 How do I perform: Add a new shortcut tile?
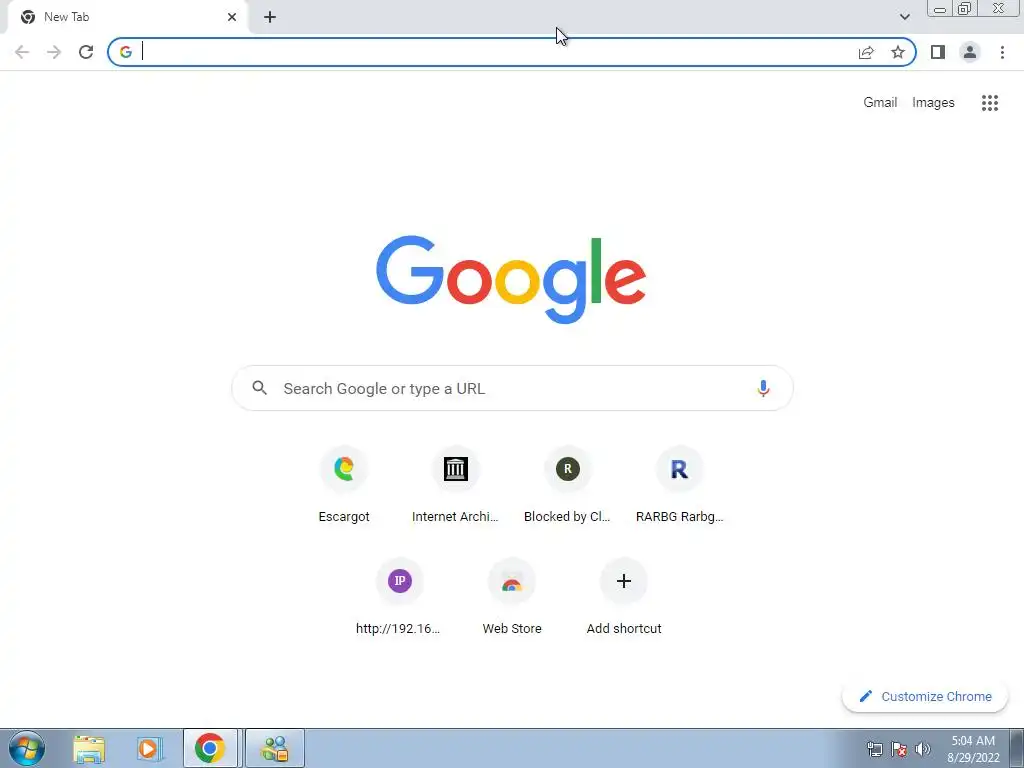pyautogui.click(x=624, y=597)
